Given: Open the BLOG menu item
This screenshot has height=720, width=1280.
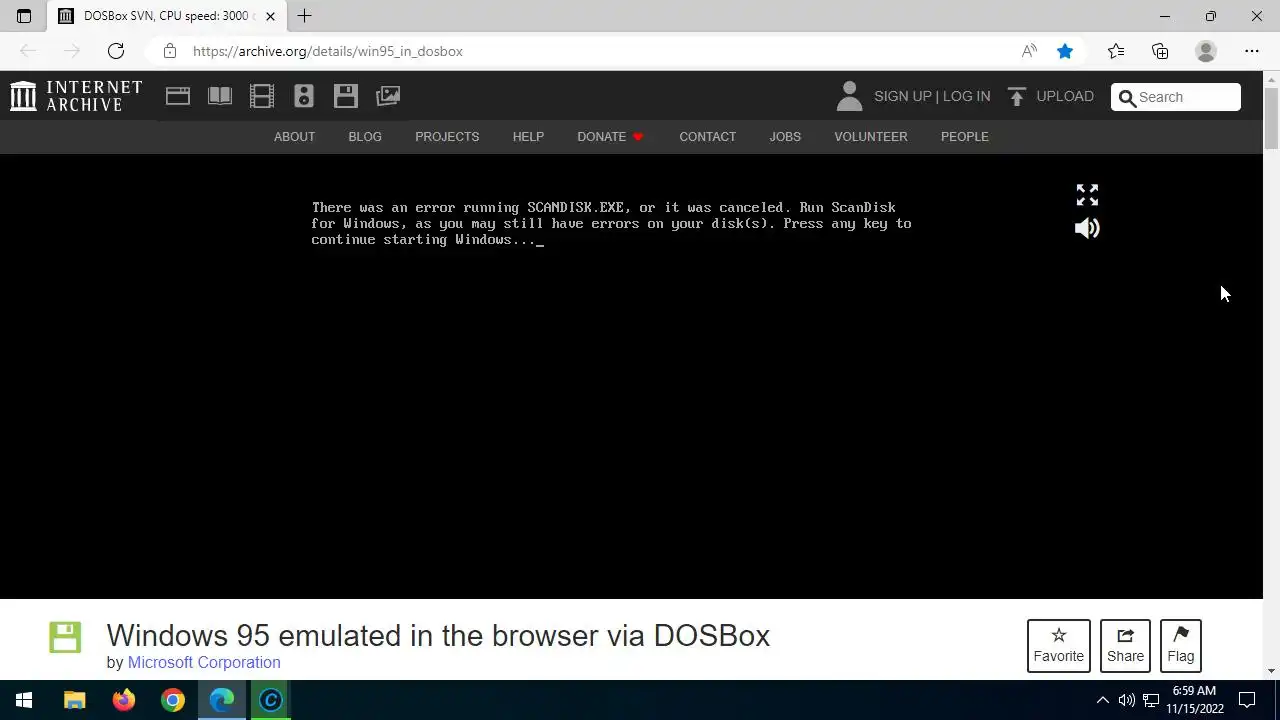Looking at the screenshot, I should [365, 136].
